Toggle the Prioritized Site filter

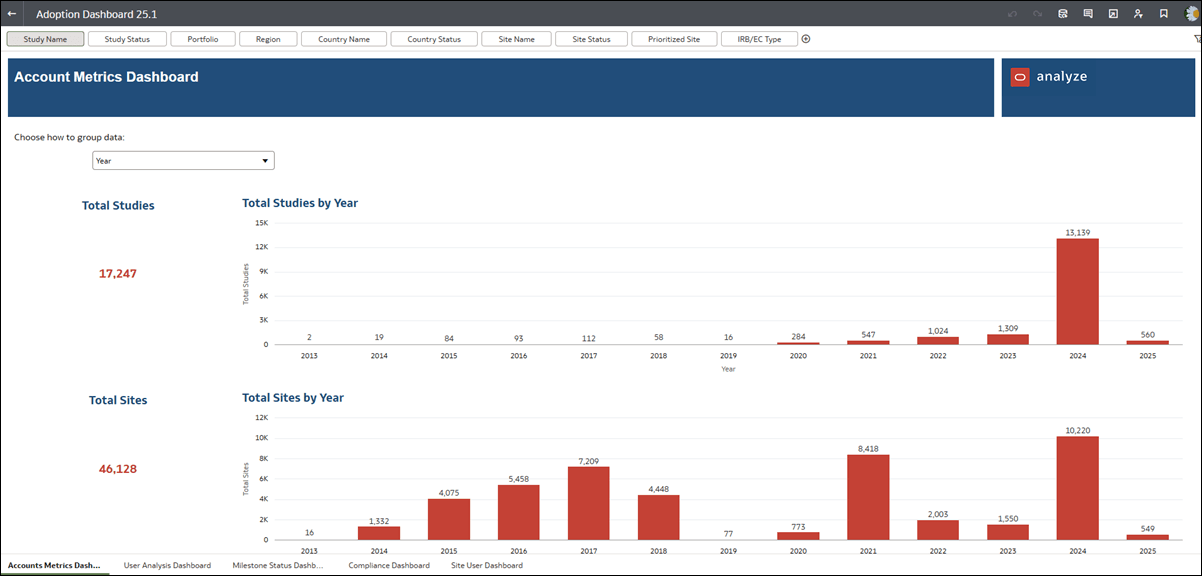click(674, 38)
